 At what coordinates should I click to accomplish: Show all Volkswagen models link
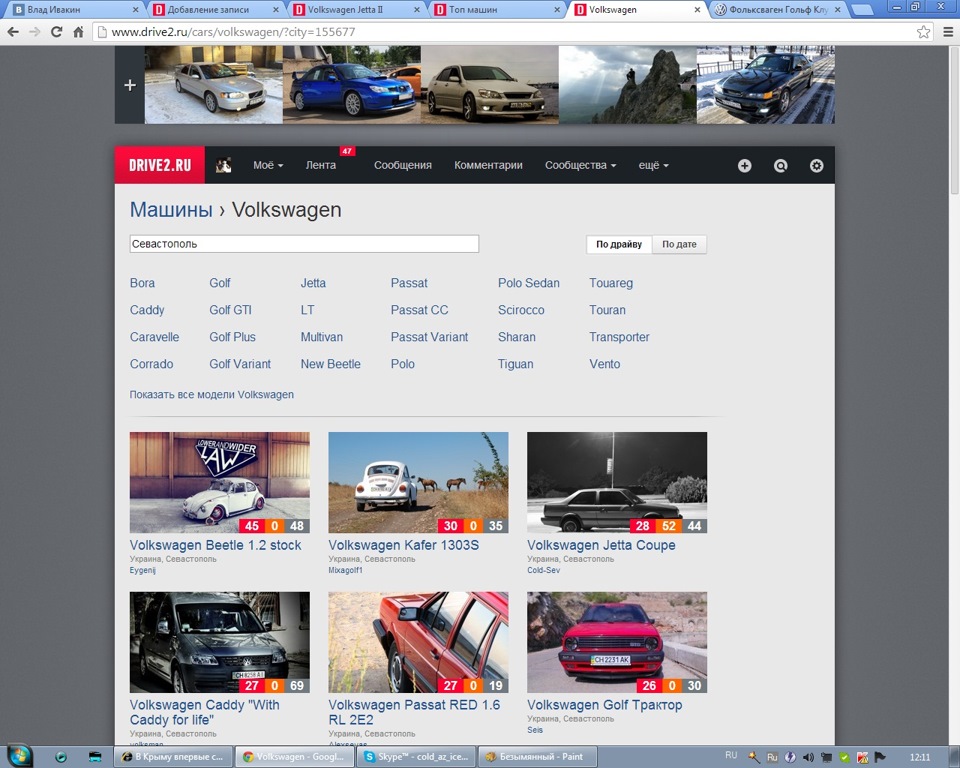pos(212,394)
